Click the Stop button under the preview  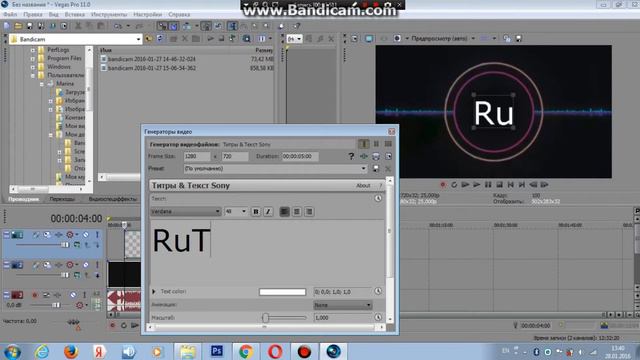coord(499,185)
